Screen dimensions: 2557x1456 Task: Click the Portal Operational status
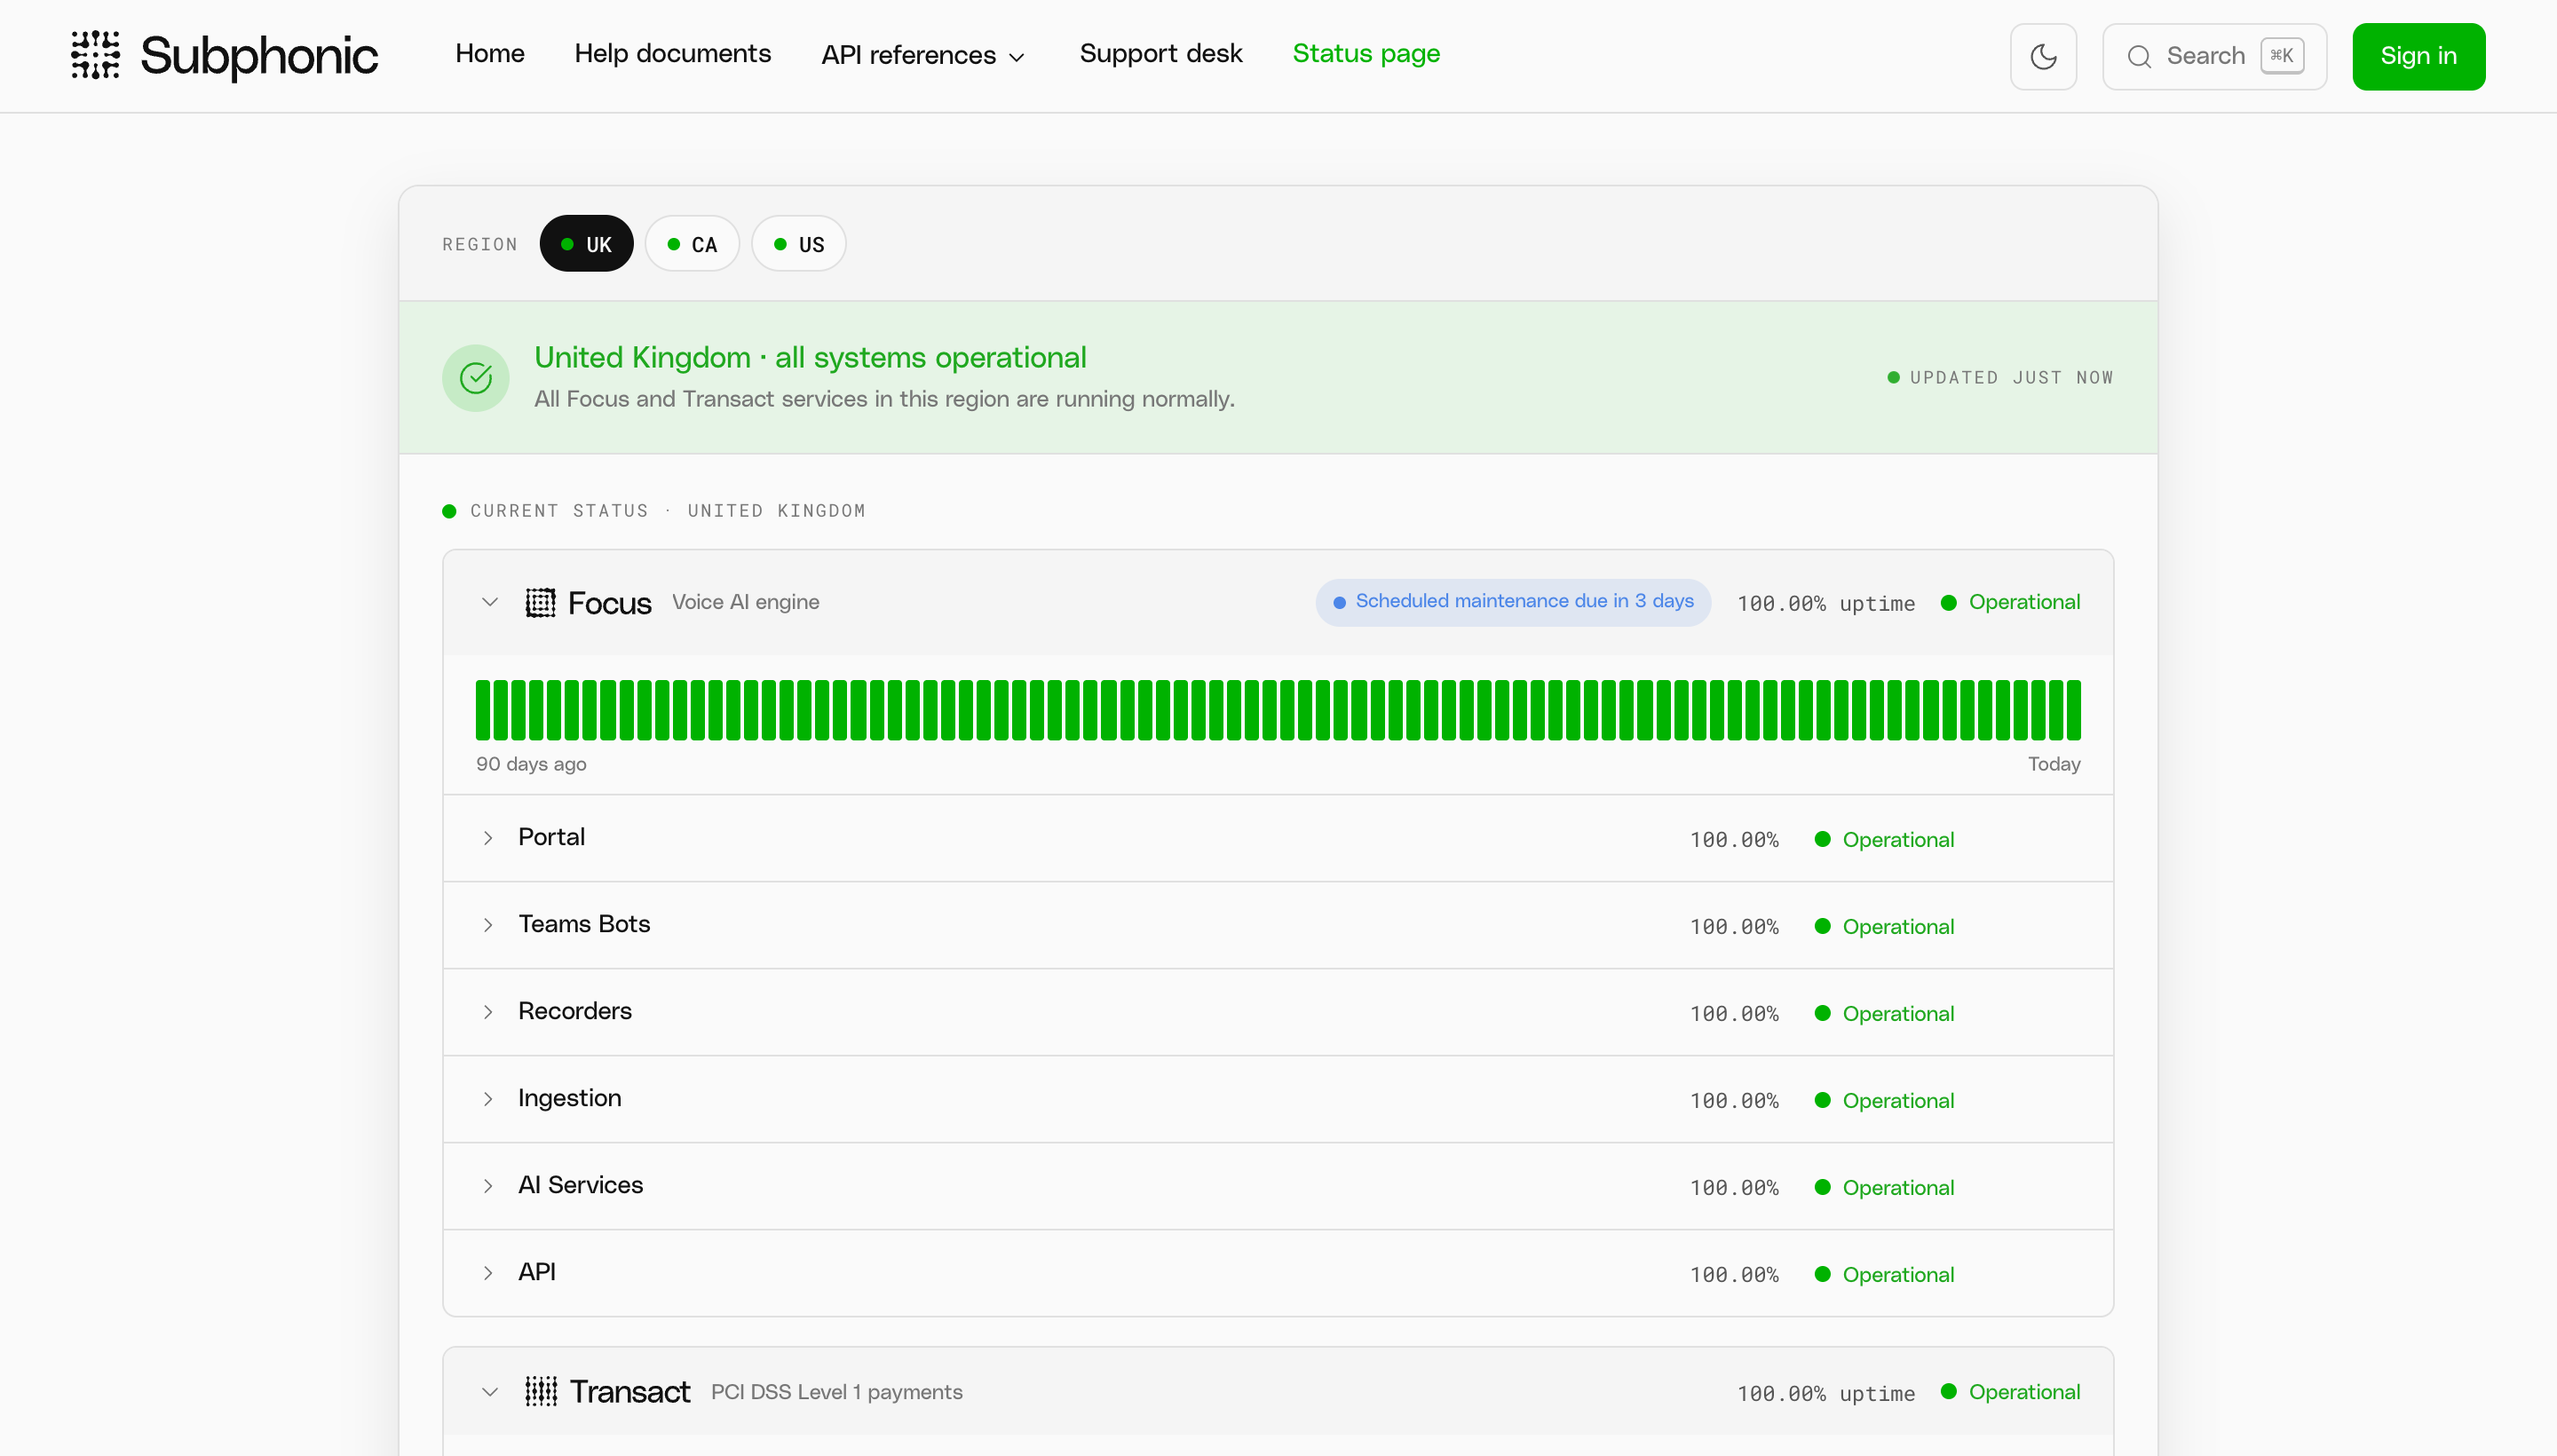tap(1885, 840)
